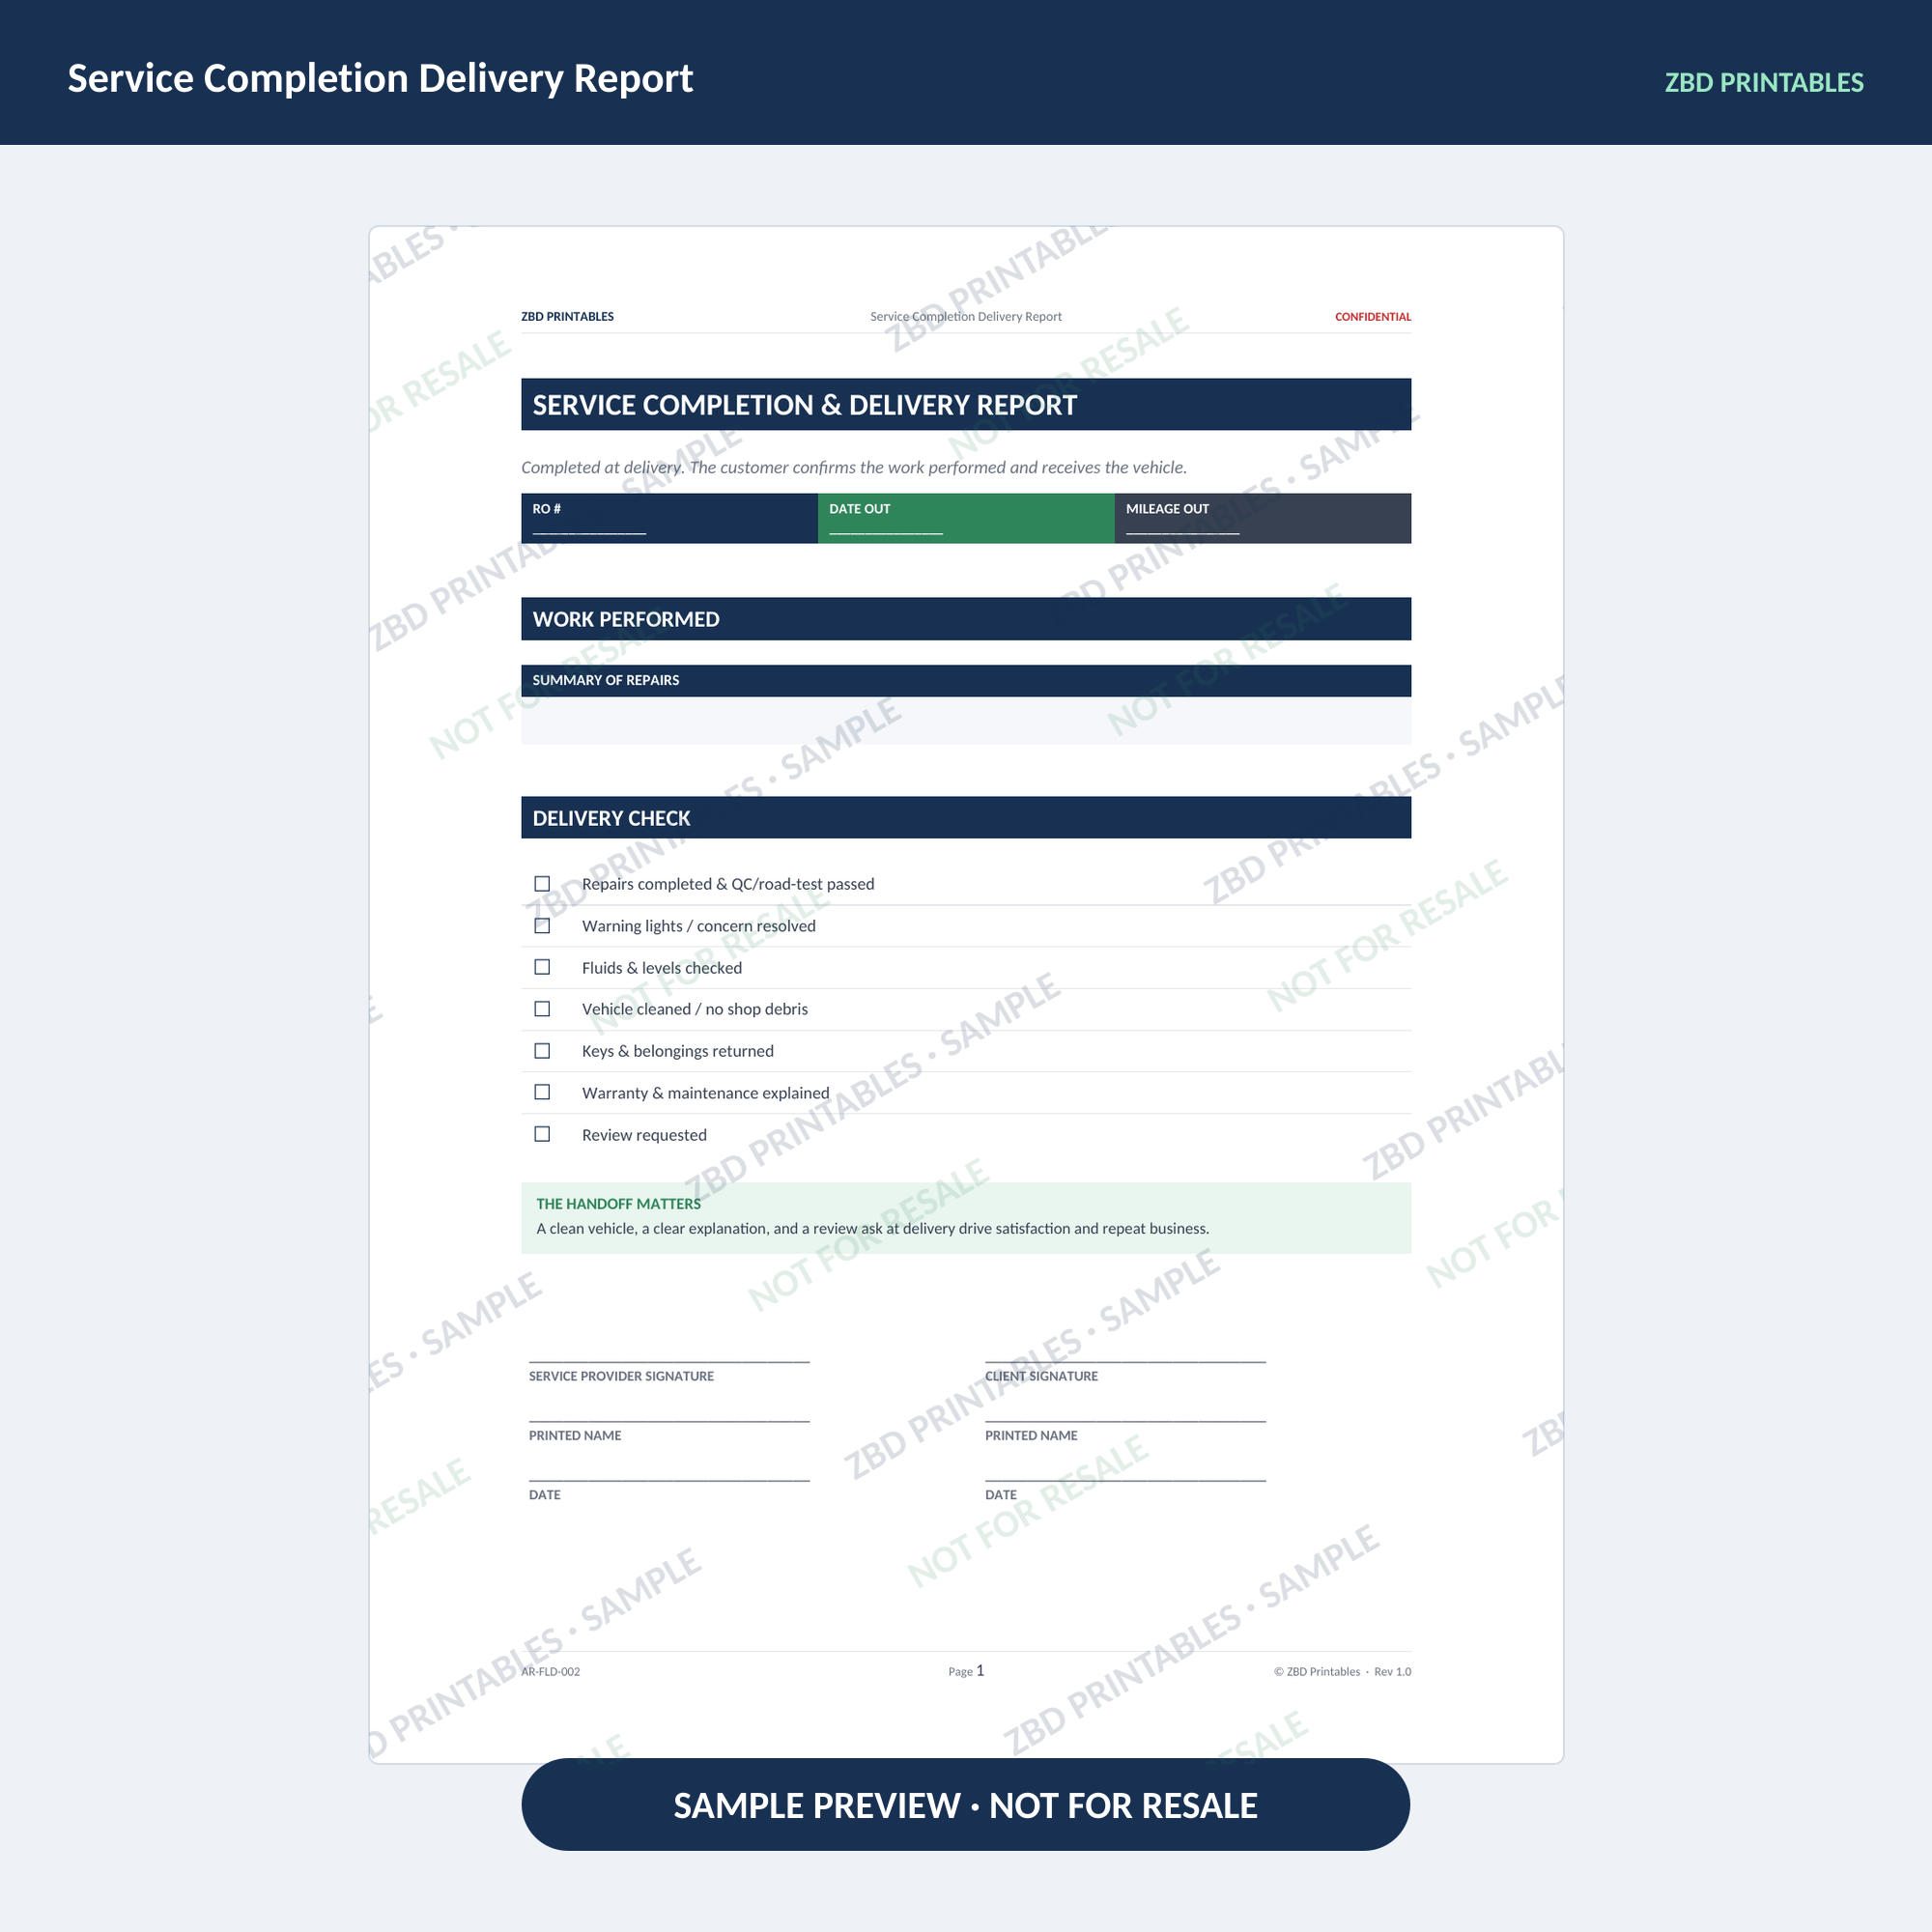
Task: Tick 'Keys & belongings returned' checkbox
Action: [x=542, y=1051]
